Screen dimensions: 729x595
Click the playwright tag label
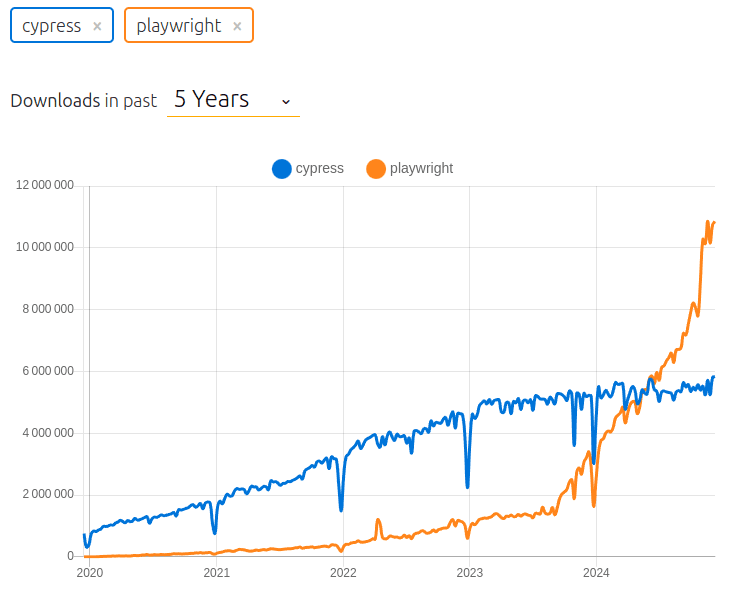point(179,26)
